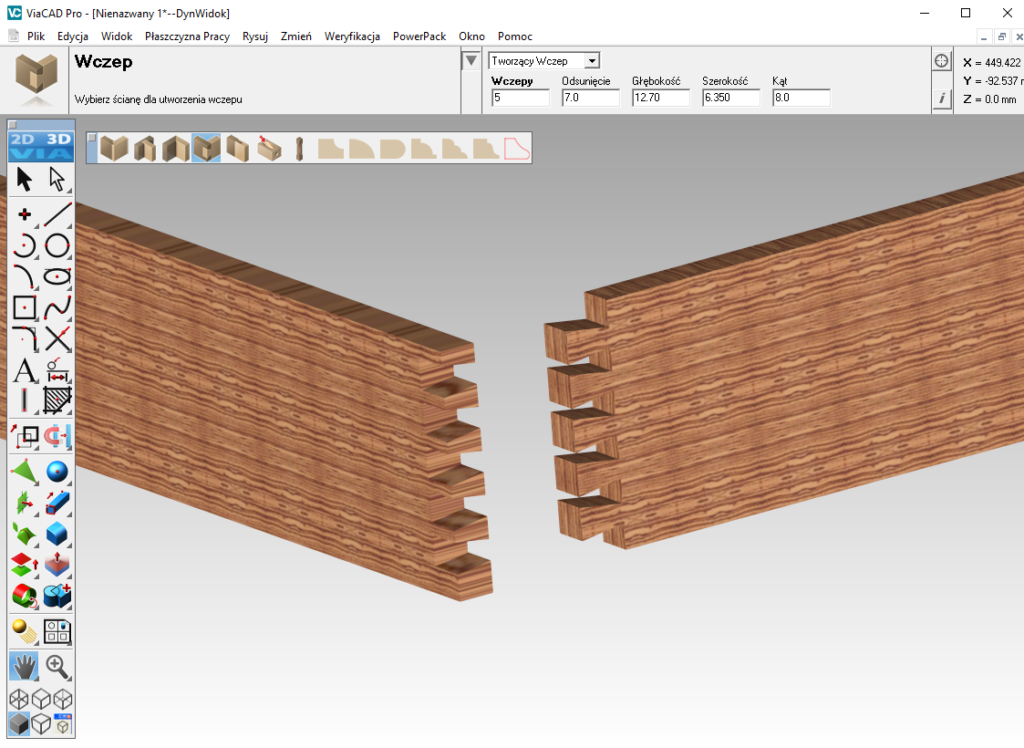Pick the blue sphere solid primitive tool
This screenshot has height=748, width=1024.
click(57, 472)
